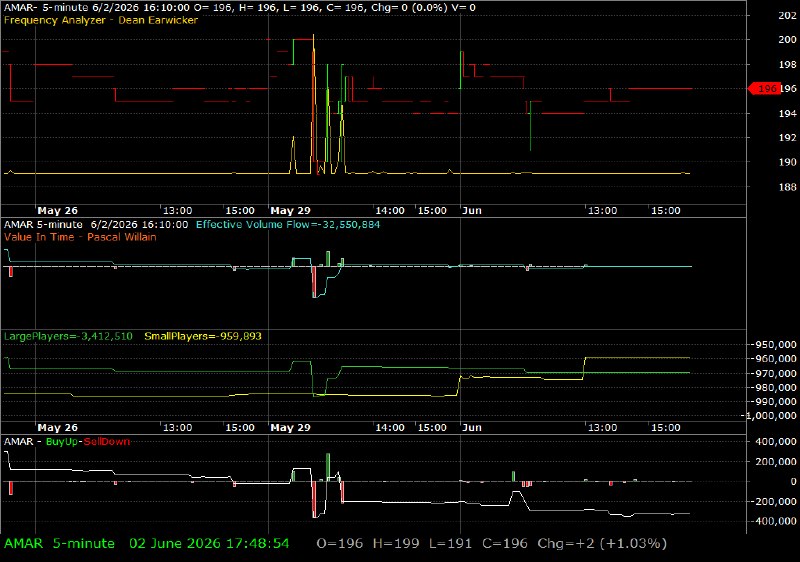Click the -400,000 axis label in BuyUp panel
800x562 pixels.
[774, 521]
